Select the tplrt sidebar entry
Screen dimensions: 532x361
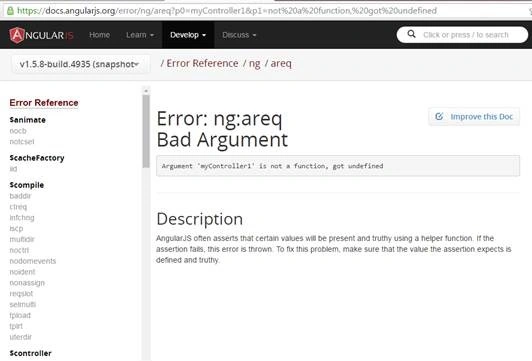[x=16, y=326]
